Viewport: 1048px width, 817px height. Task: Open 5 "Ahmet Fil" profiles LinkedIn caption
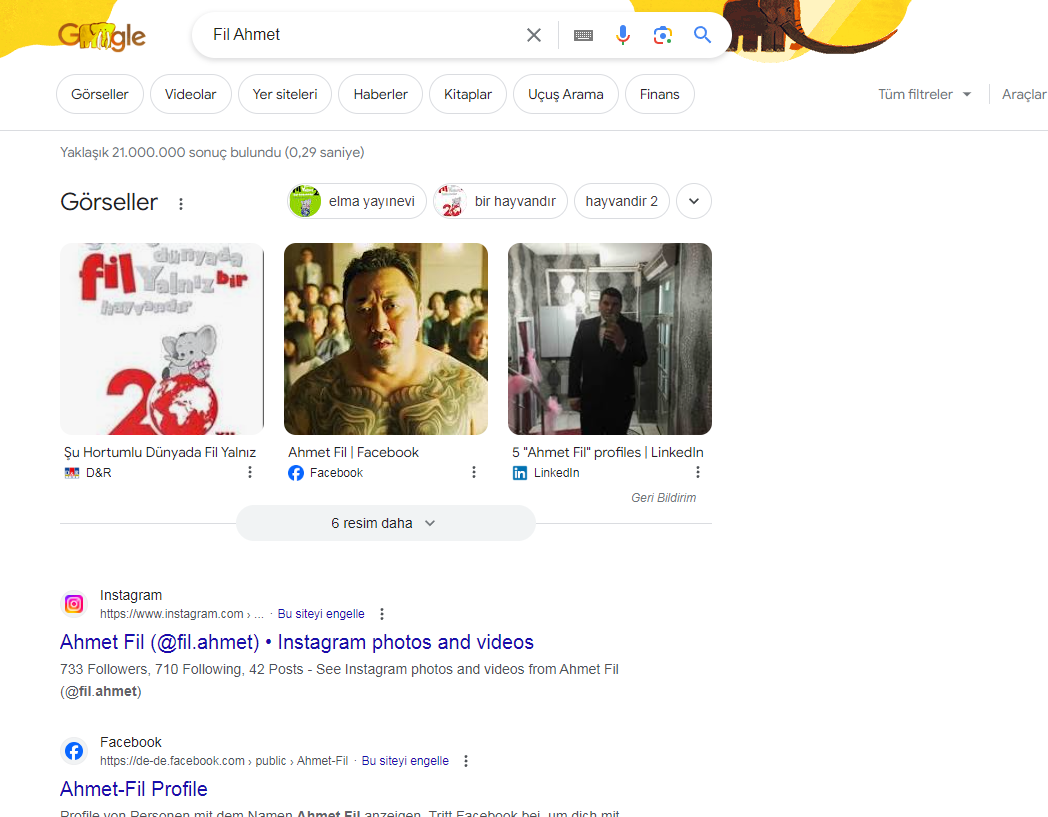tap(608, 452)
